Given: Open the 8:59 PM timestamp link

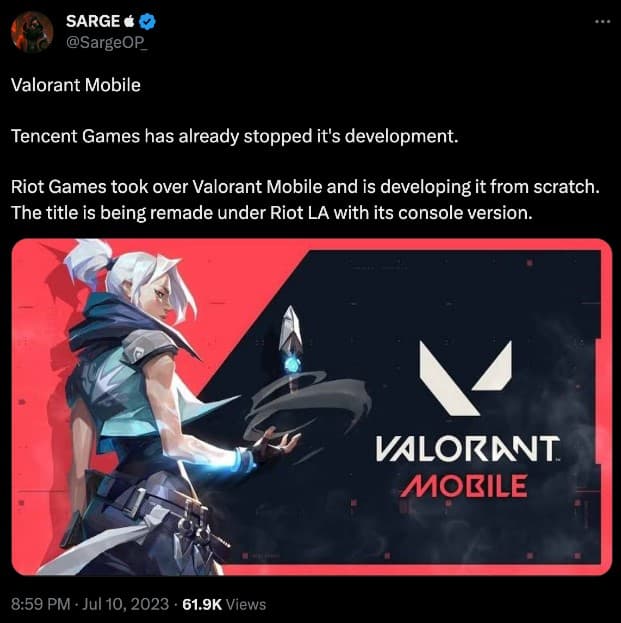Looking at the screenshot, I should [x=41, y=604].
